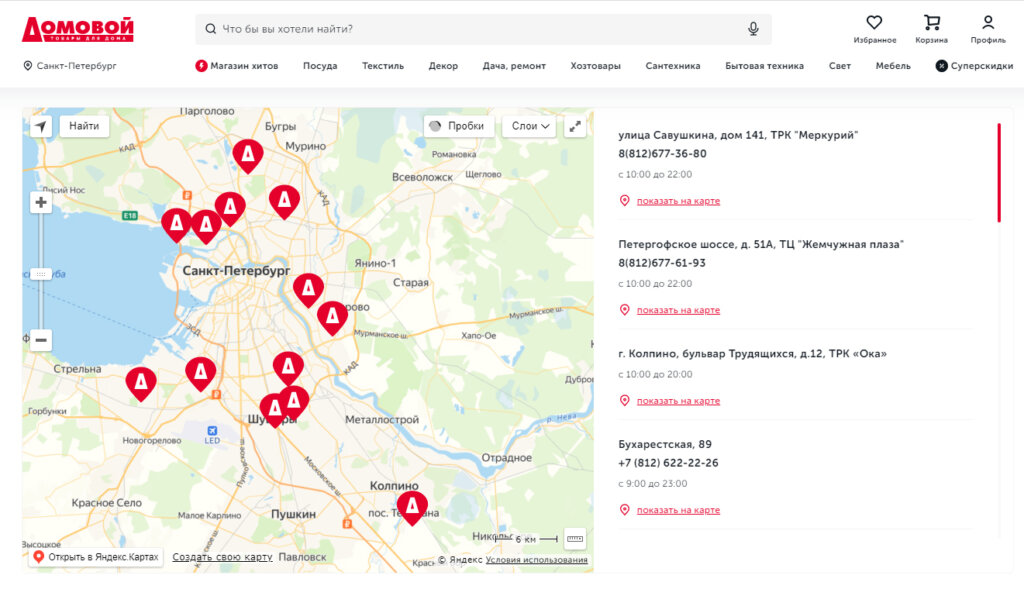This screenshot has width=1024, height=589.
Task: Open the Корзина shopping cart
Action: (933, 22)
